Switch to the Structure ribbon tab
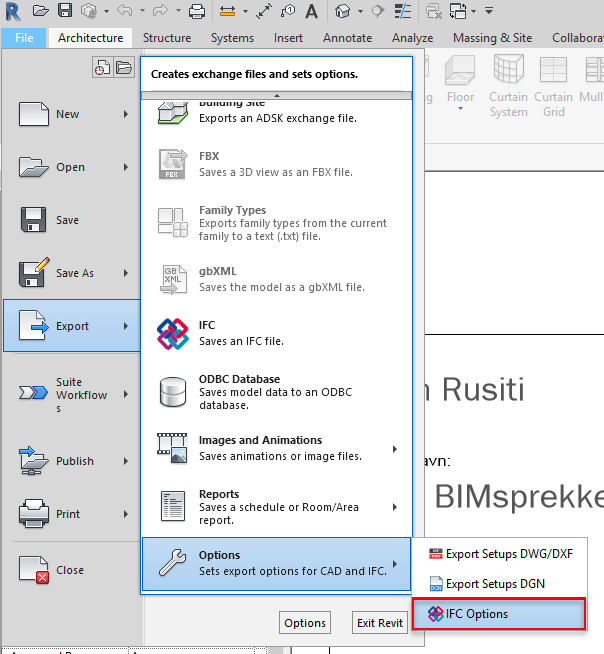604x654 pixels. tap(167, 38)
